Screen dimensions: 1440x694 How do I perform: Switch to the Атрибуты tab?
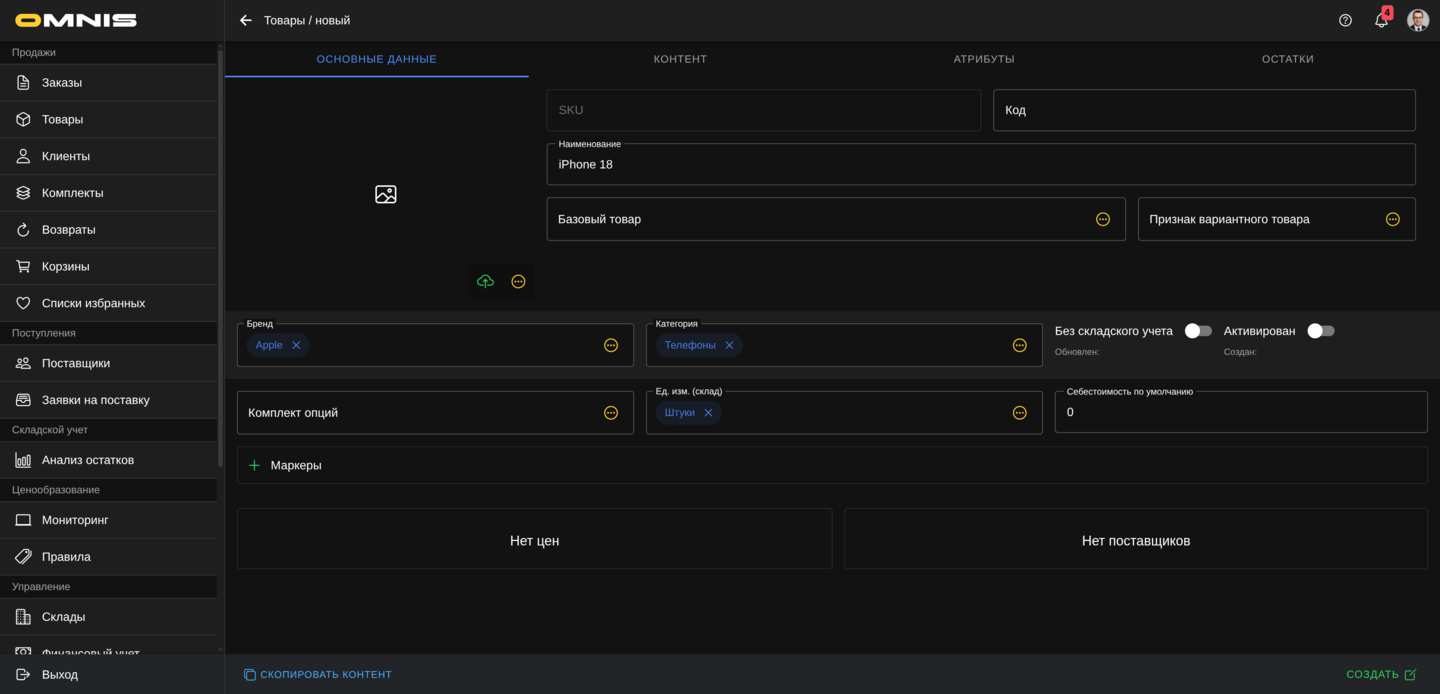[984, 59]
